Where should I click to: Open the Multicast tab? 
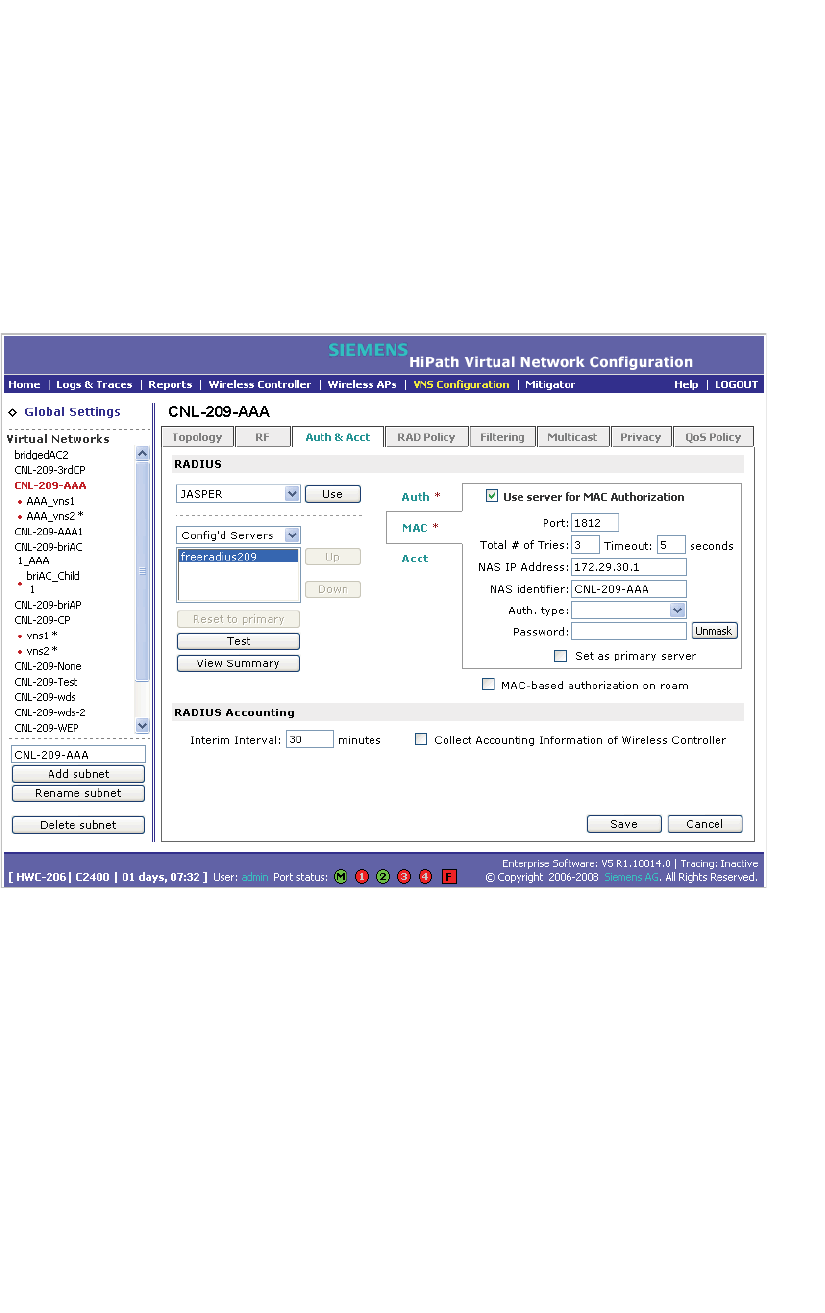(x=572, y=437)
